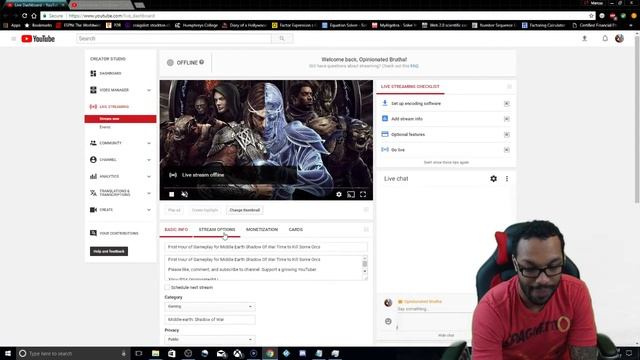This screenshot has height=360, width=640.
Task: Click the emoji icon in chat
Action: [x=388, y=322]
